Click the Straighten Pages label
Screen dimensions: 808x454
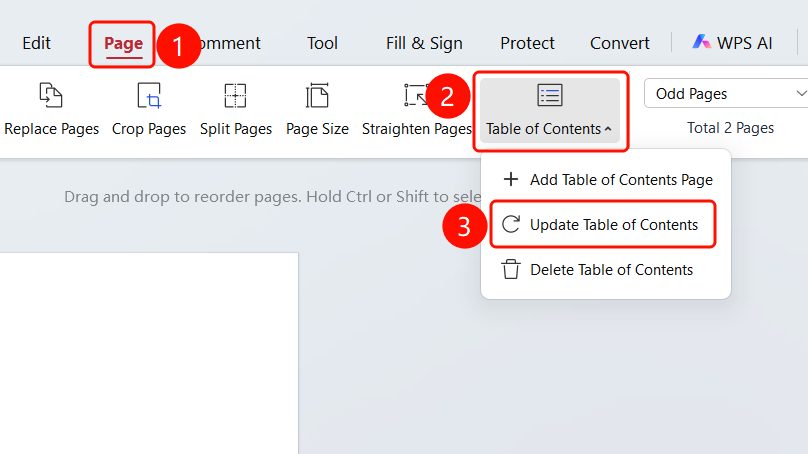click(x=417, y=129)
